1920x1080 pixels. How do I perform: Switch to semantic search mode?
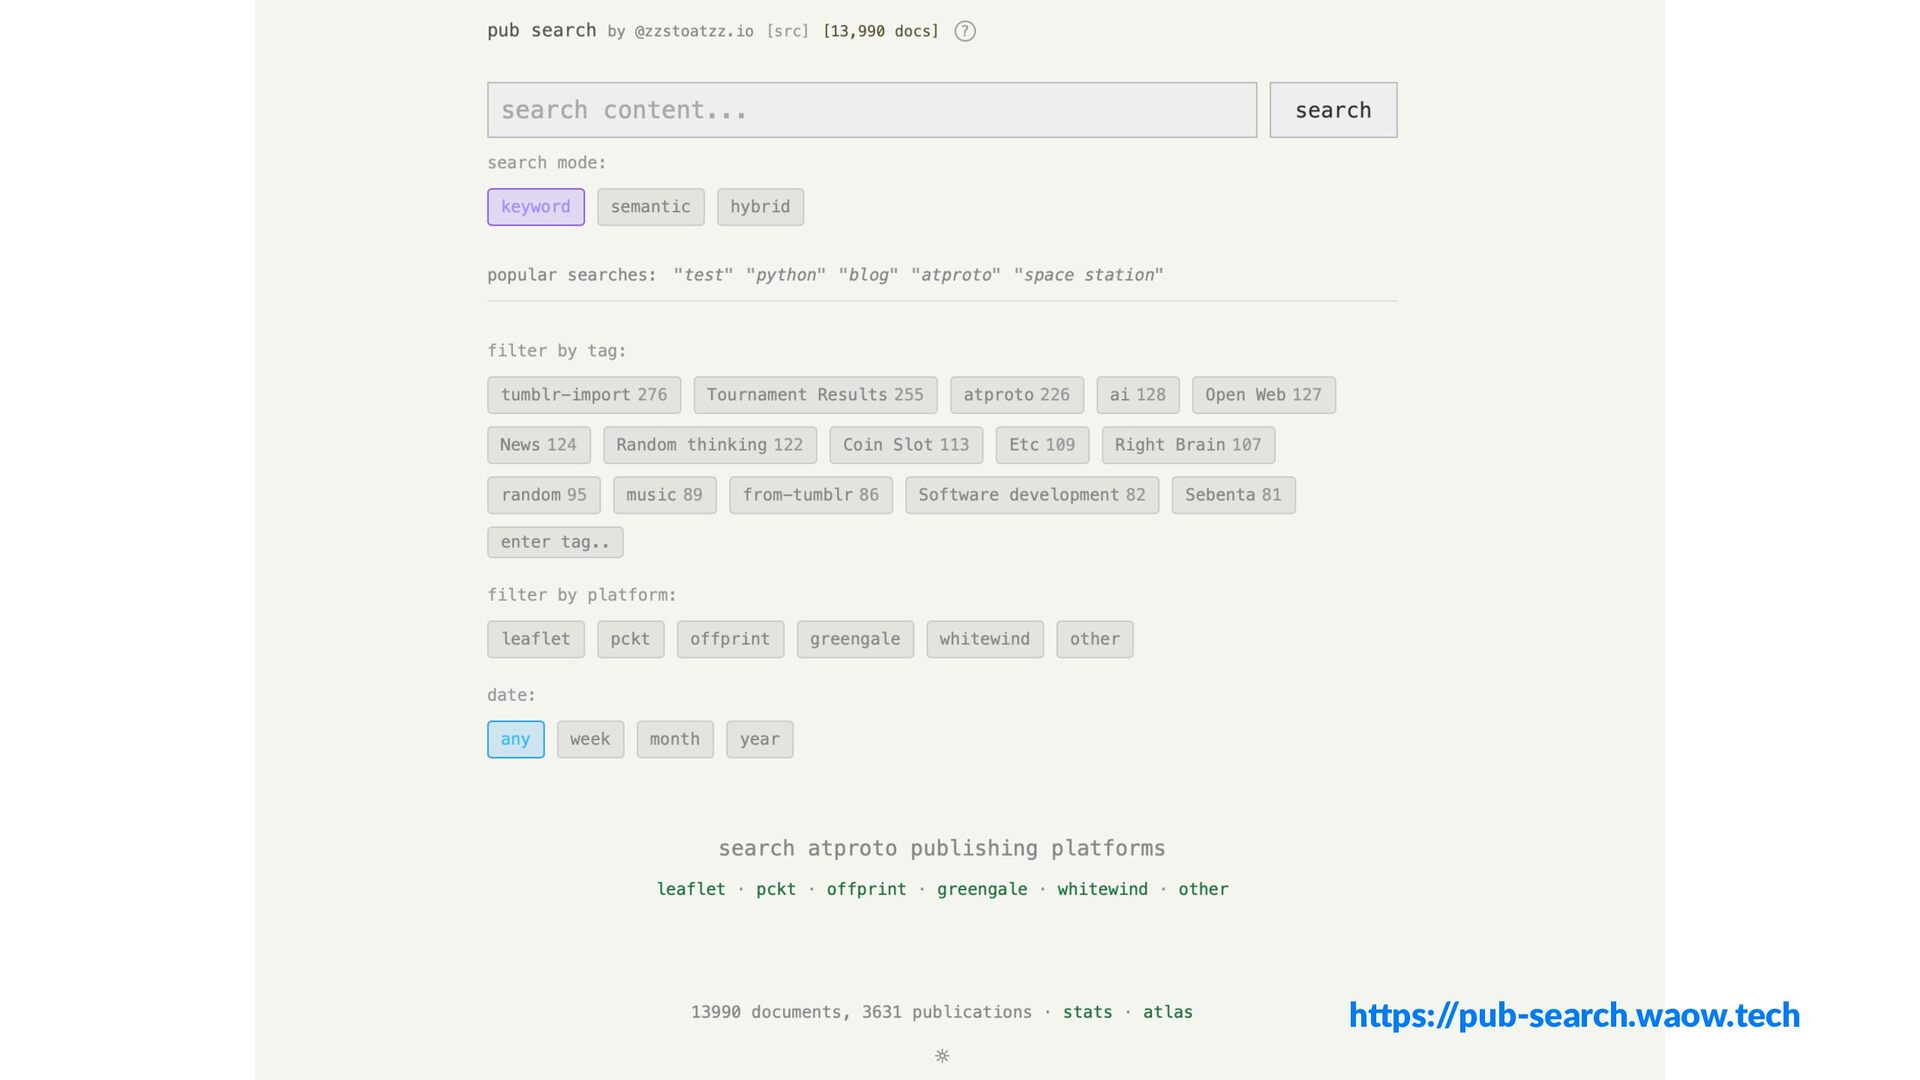[650, 207]
